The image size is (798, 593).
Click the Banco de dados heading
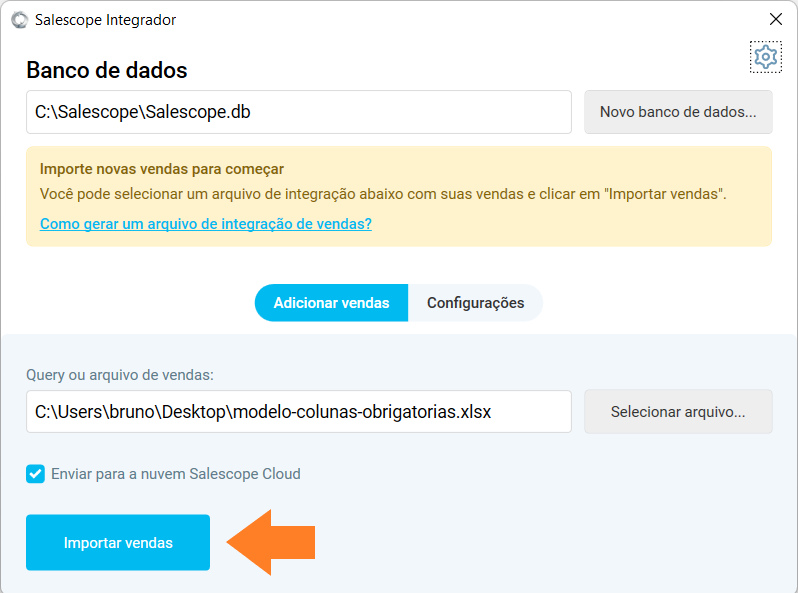click(x=107, y=70)
